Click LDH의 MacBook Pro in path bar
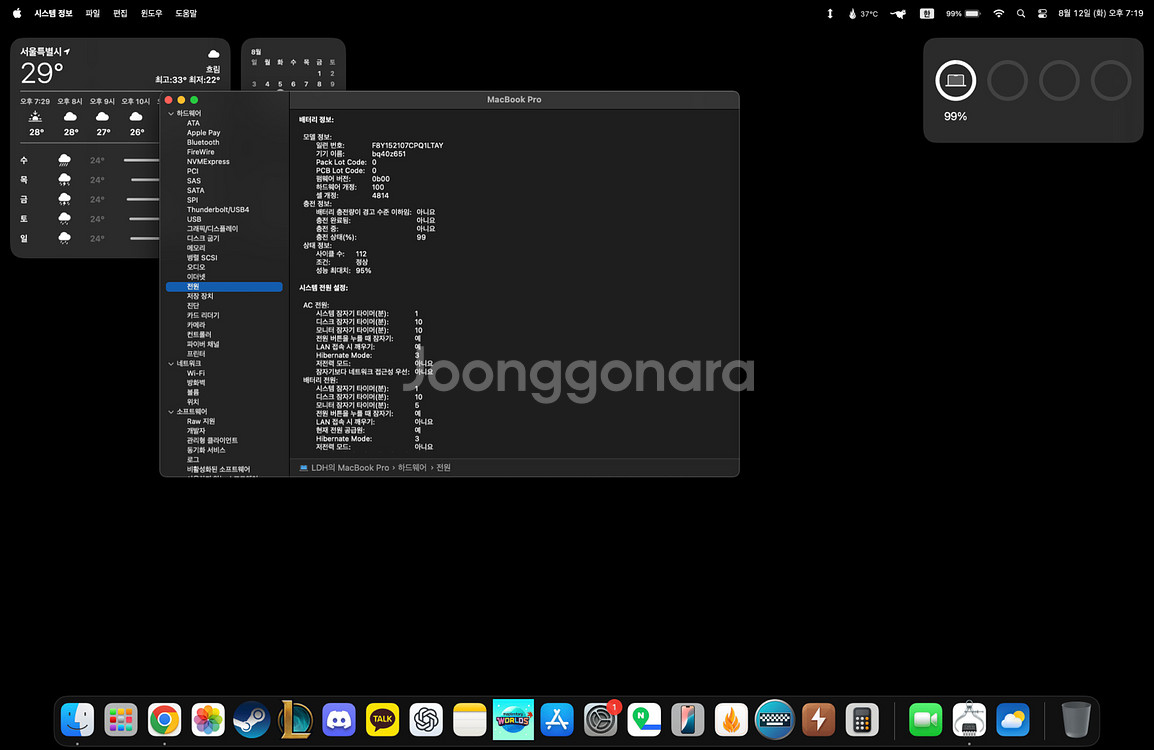The image size is (1154, 750). click(x=350, y=467)
